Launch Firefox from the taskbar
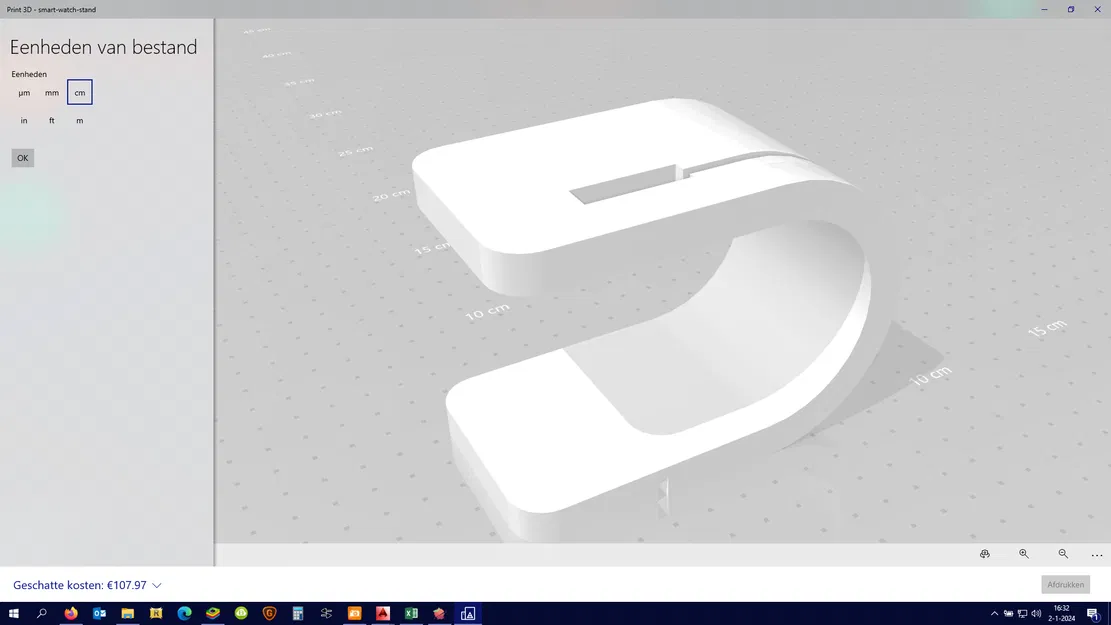The image size is (1111, 625). (x=71, y=614)
